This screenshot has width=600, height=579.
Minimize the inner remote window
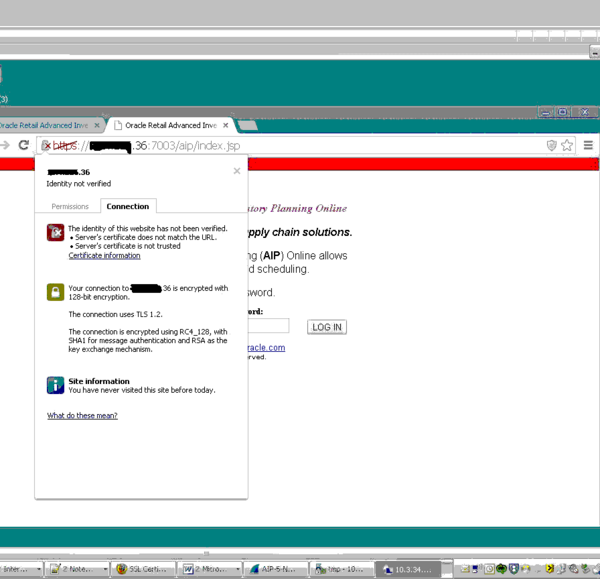tap(546, 112)
